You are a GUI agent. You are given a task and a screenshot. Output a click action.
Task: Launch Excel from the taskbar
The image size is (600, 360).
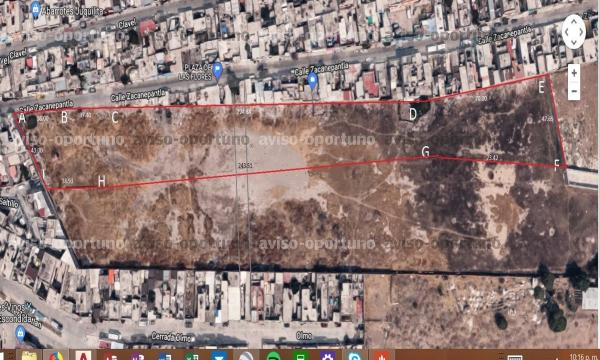point(191,356)
